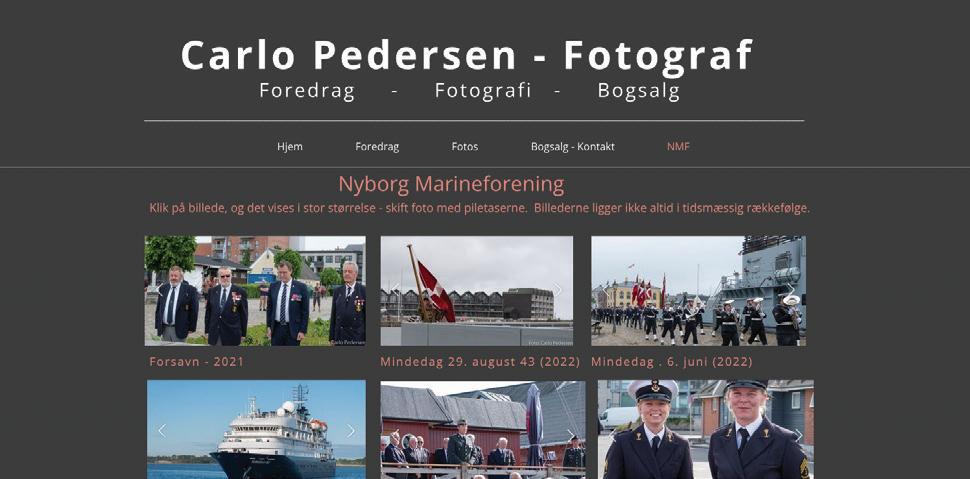
Task: Show previous photo in cruise ship gallery
Action: 162,431
